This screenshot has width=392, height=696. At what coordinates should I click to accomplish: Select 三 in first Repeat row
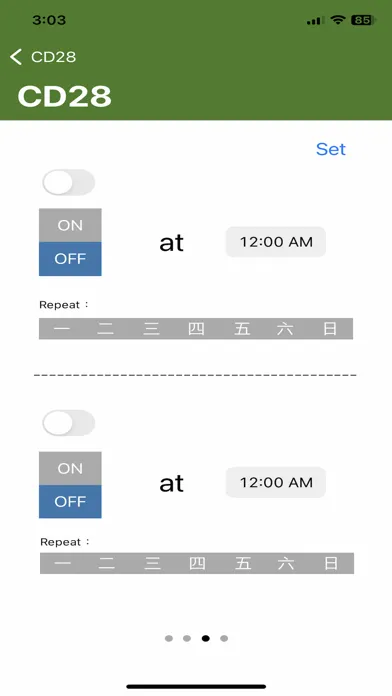[x=151, y=329]
